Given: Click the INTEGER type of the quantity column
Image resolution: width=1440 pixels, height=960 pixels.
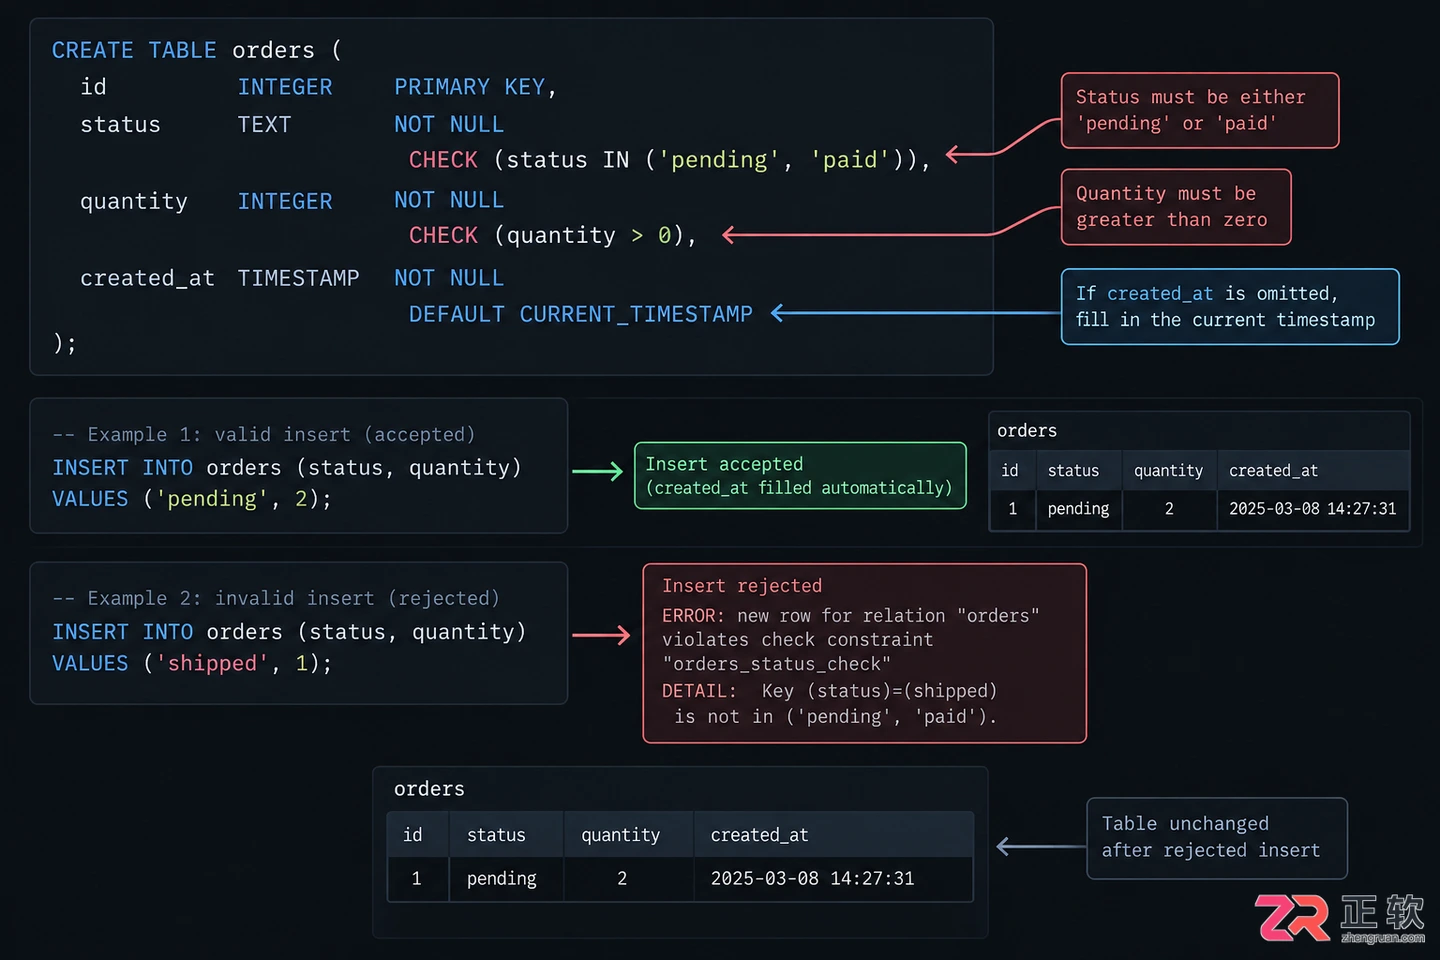Looking at the screenshot, I should pyautogui.click(x=285, y=202).
